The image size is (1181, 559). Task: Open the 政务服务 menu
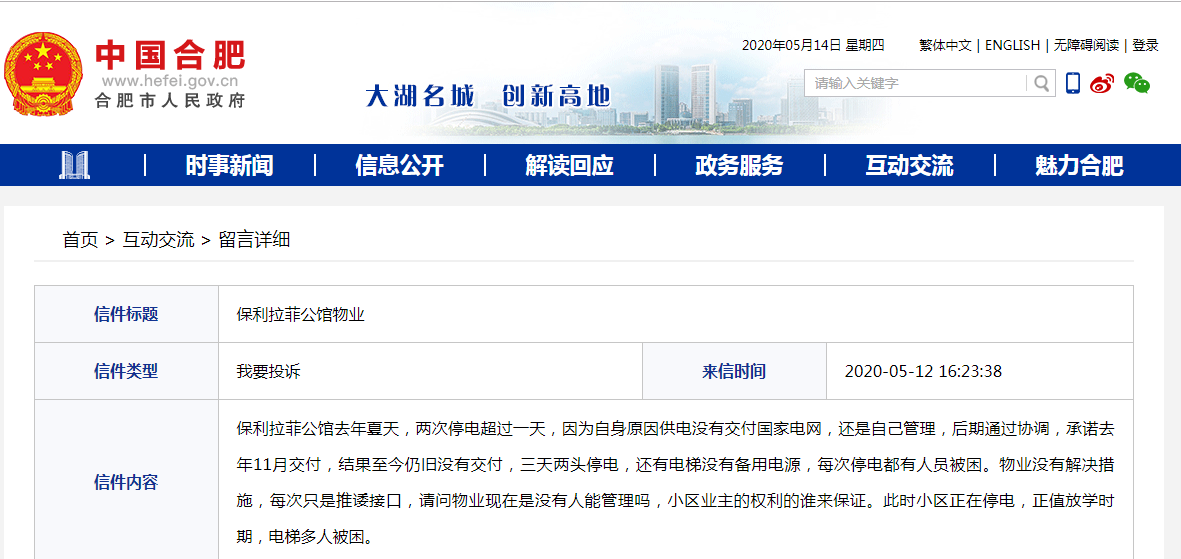coord(739,165)
